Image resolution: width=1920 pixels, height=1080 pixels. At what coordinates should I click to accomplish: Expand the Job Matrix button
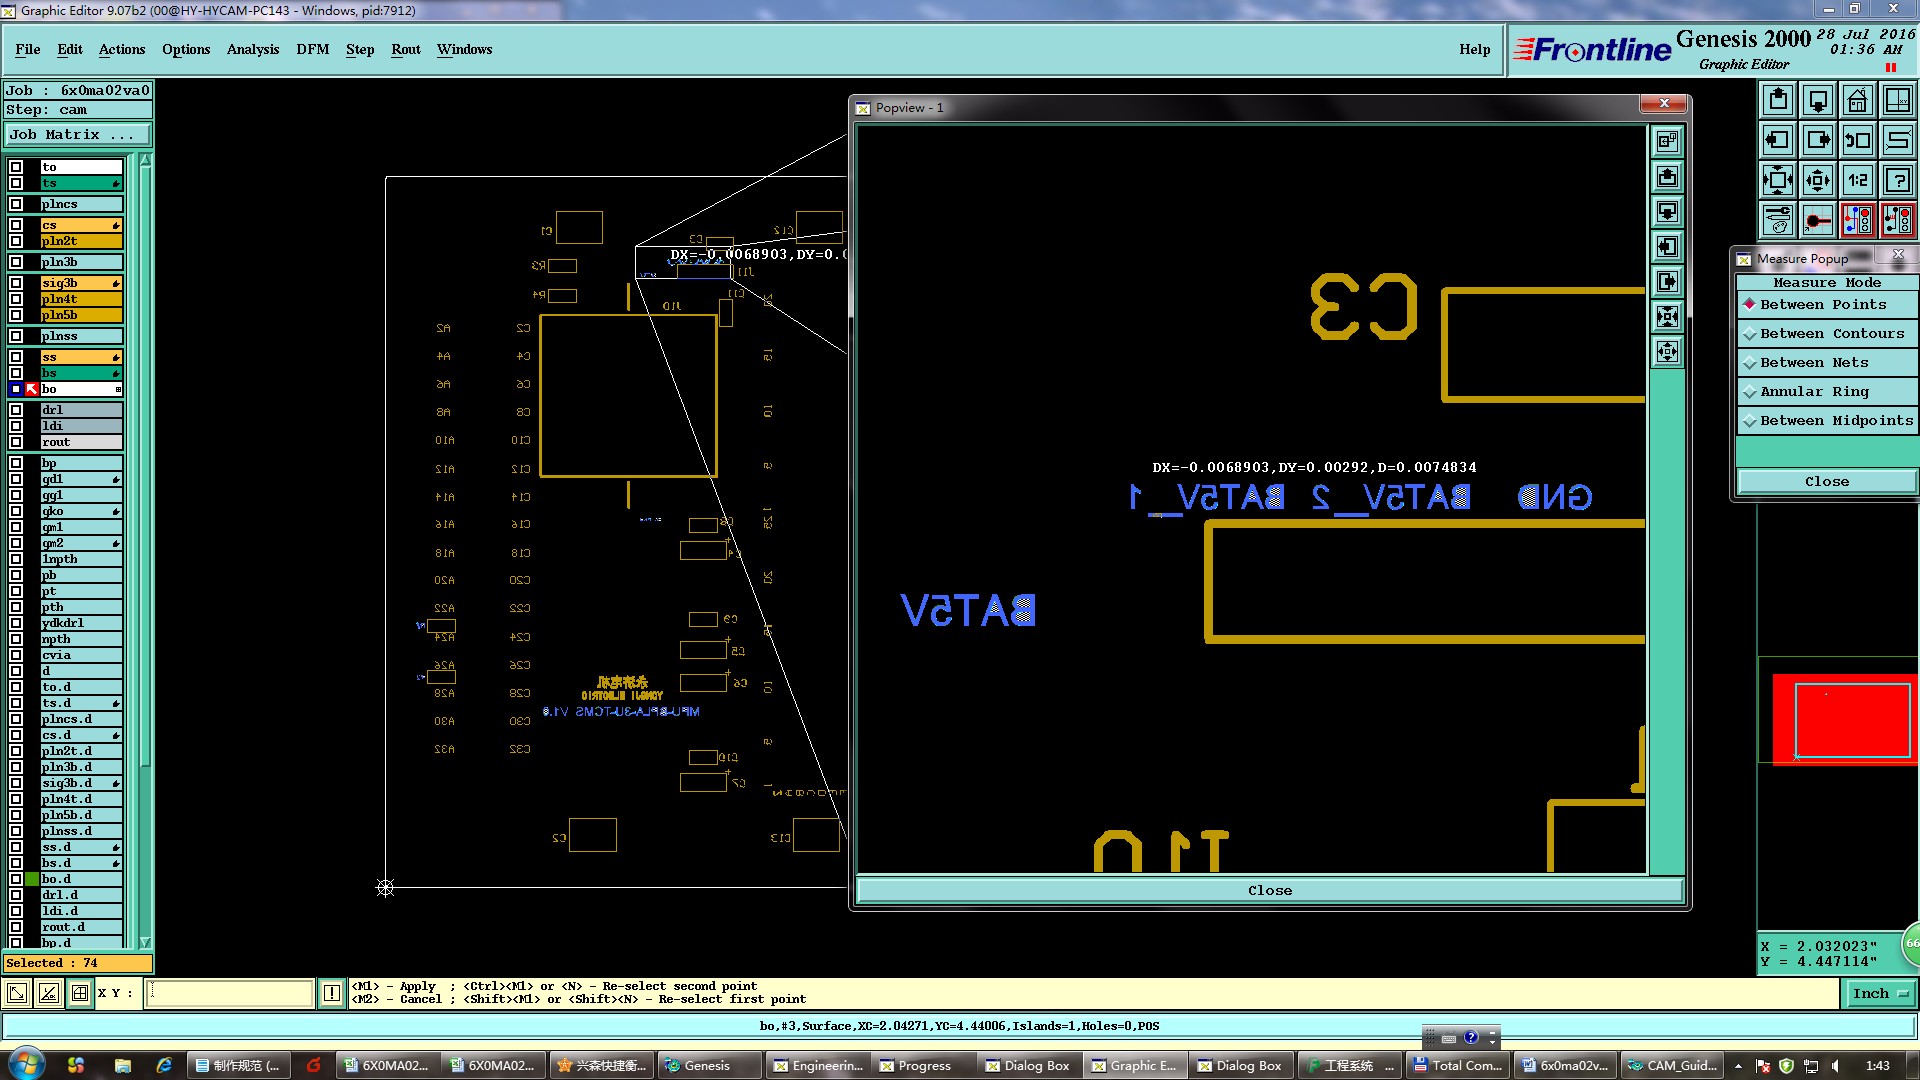[77, 135]
